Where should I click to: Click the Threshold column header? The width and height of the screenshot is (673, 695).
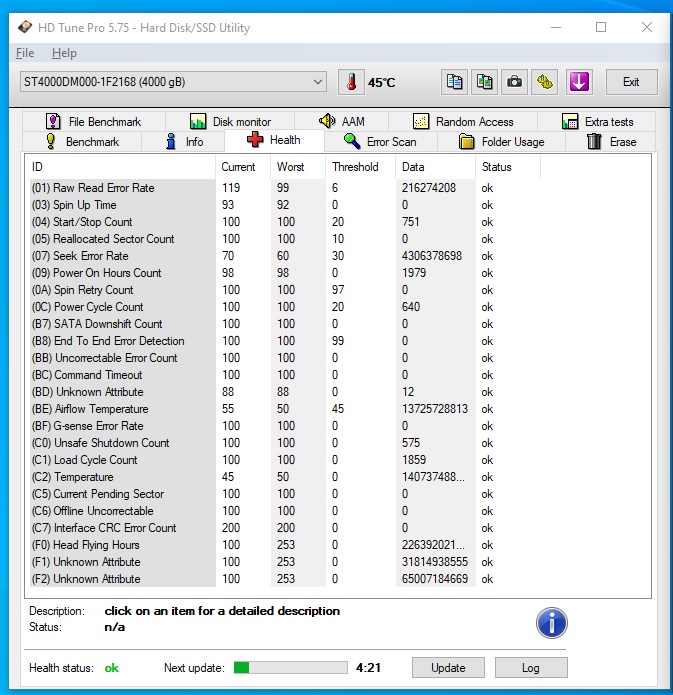click(355, 167)
